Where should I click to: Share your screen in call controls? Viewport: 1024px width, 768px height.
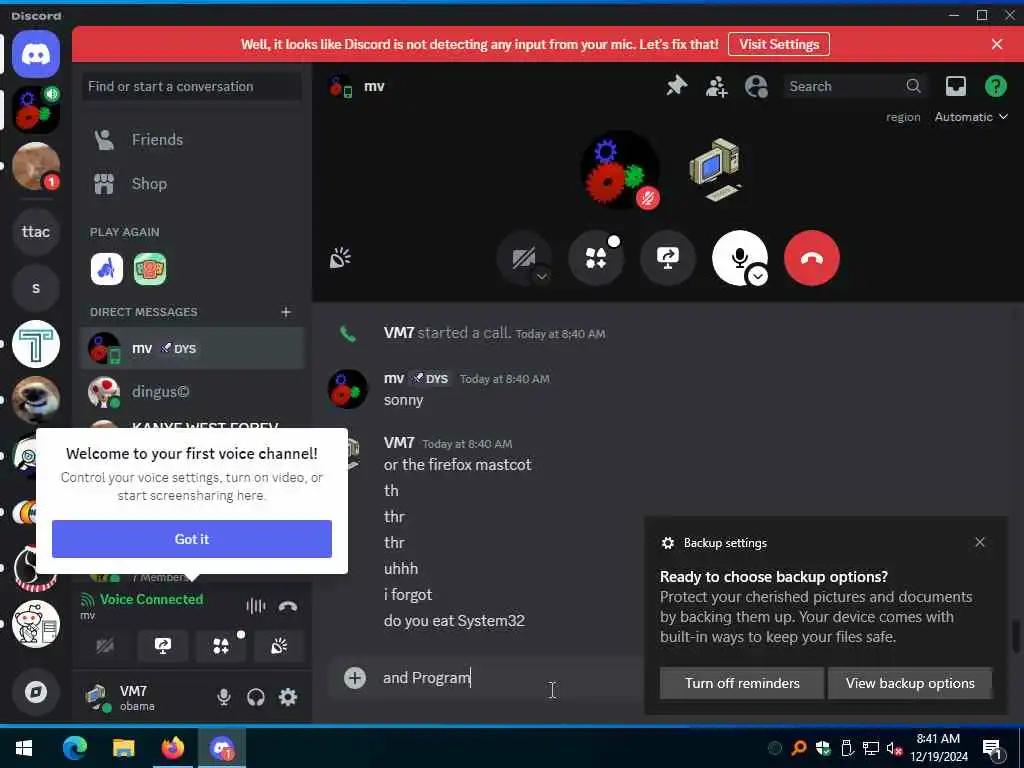pyautogui.click(x=667, y=258)
